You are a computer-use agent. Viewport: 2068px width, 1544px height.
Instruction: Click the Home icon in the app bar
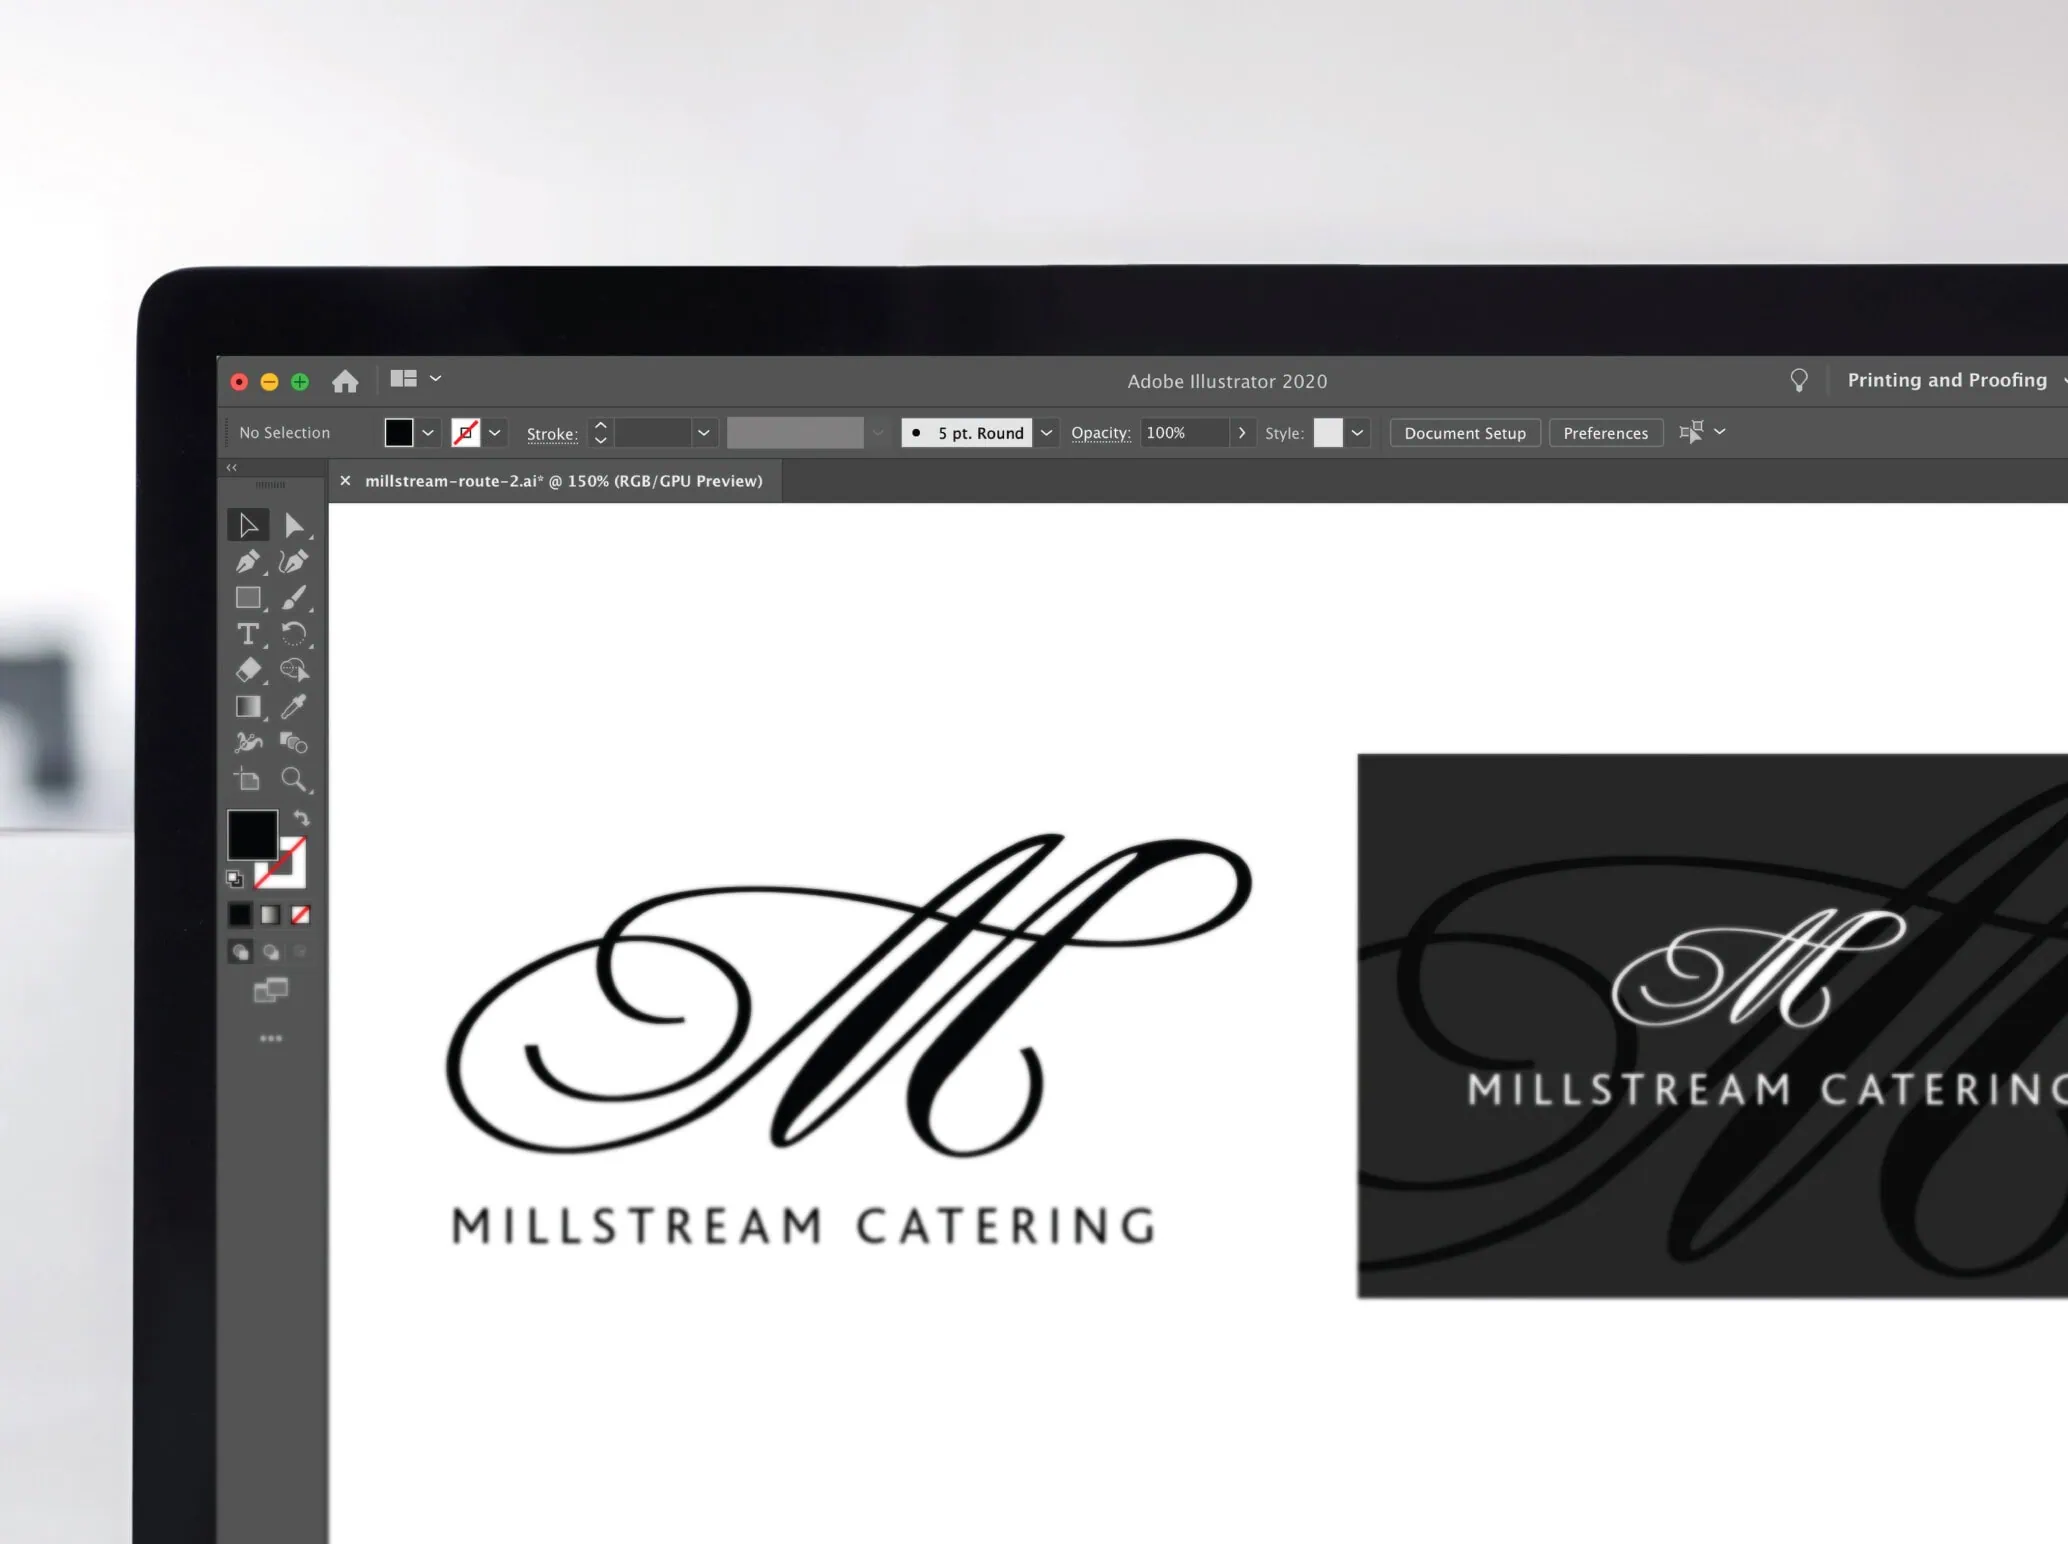345,380
